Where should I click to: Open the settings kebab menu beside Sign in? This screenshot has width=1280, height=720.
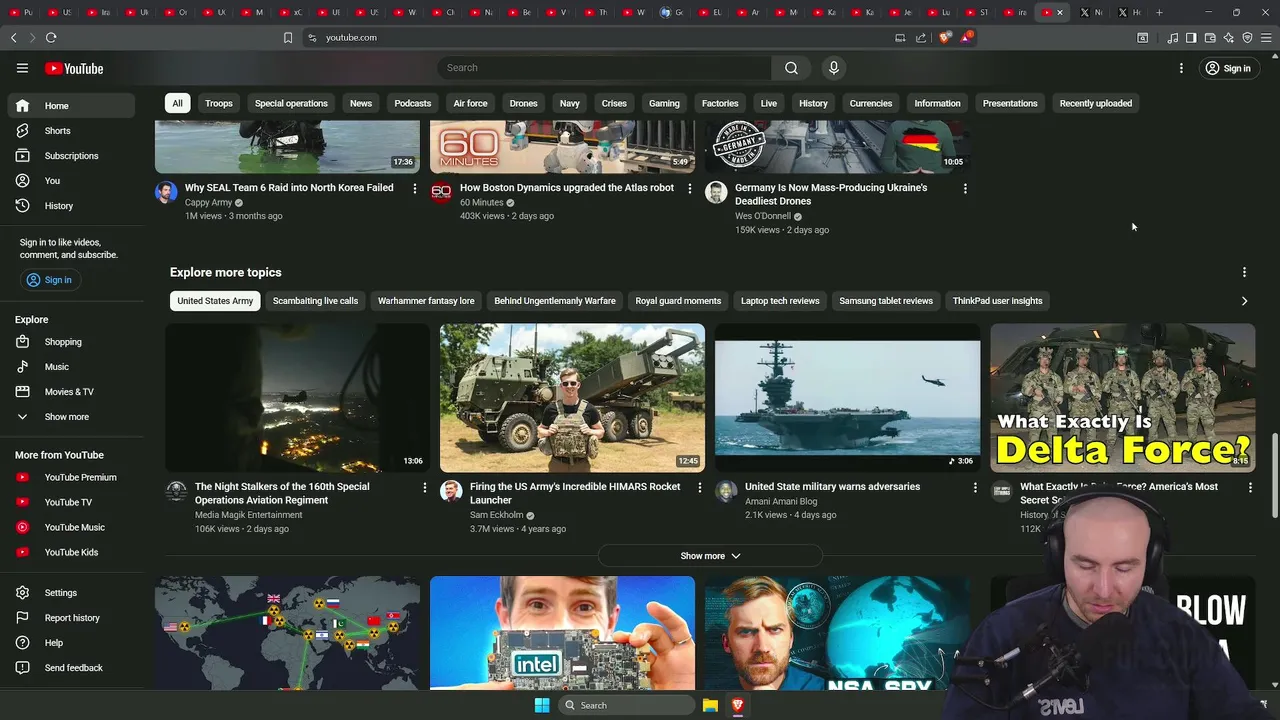click(1181, 68)
